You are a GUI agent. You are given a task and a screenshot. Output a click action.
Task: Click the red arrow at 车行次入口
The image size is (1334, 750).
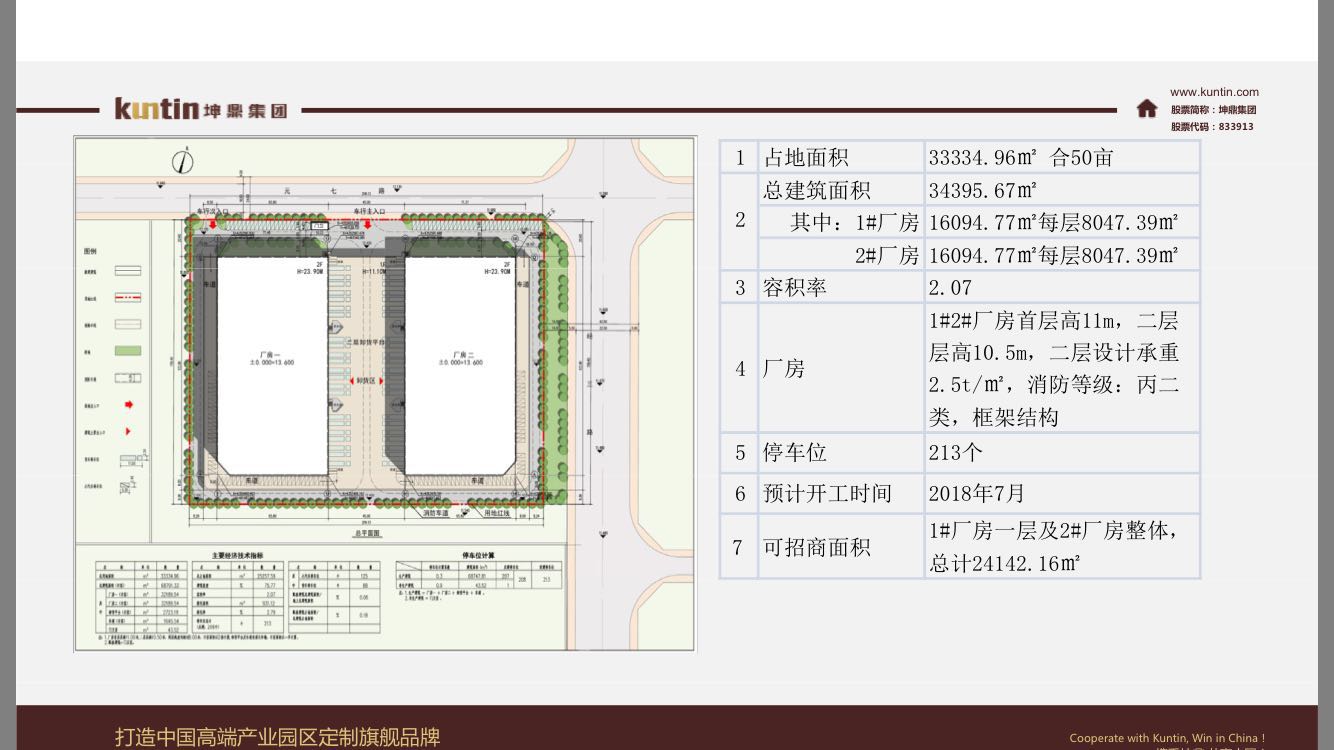pos(212,224)
